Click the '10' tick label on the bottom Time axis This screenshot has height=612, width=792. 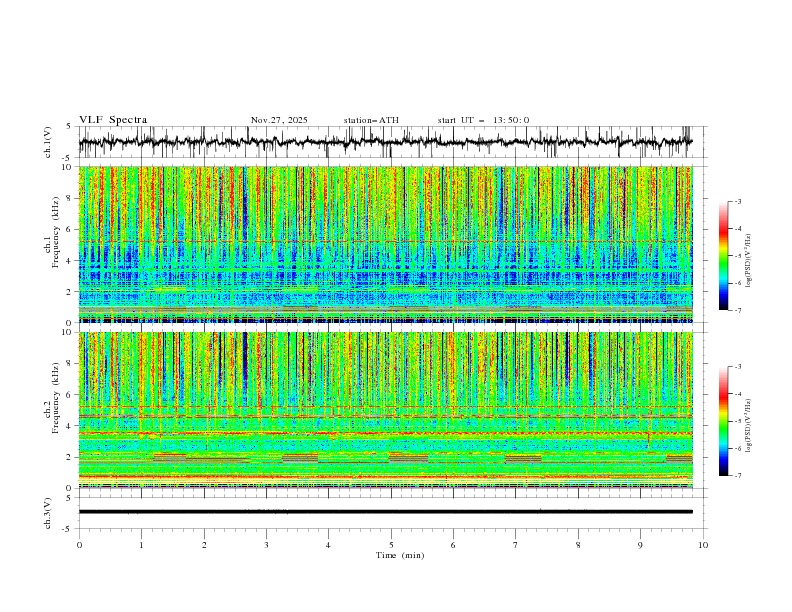coord(703,544)
